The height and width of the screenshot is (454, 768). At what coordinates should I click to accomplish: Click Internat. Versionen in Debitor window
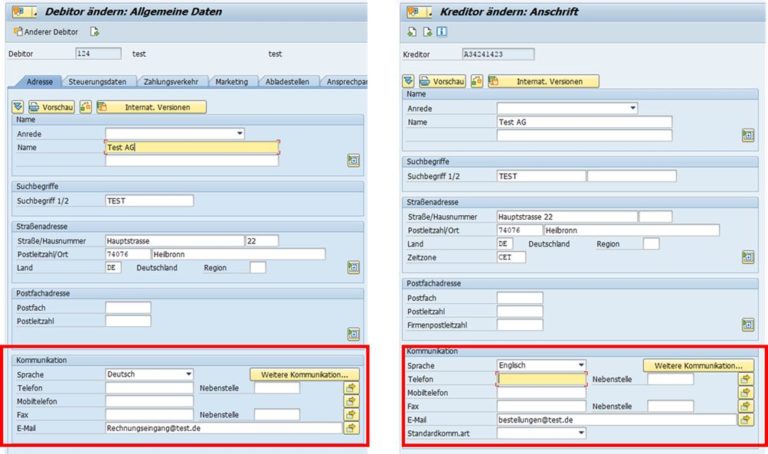[151, 107]
